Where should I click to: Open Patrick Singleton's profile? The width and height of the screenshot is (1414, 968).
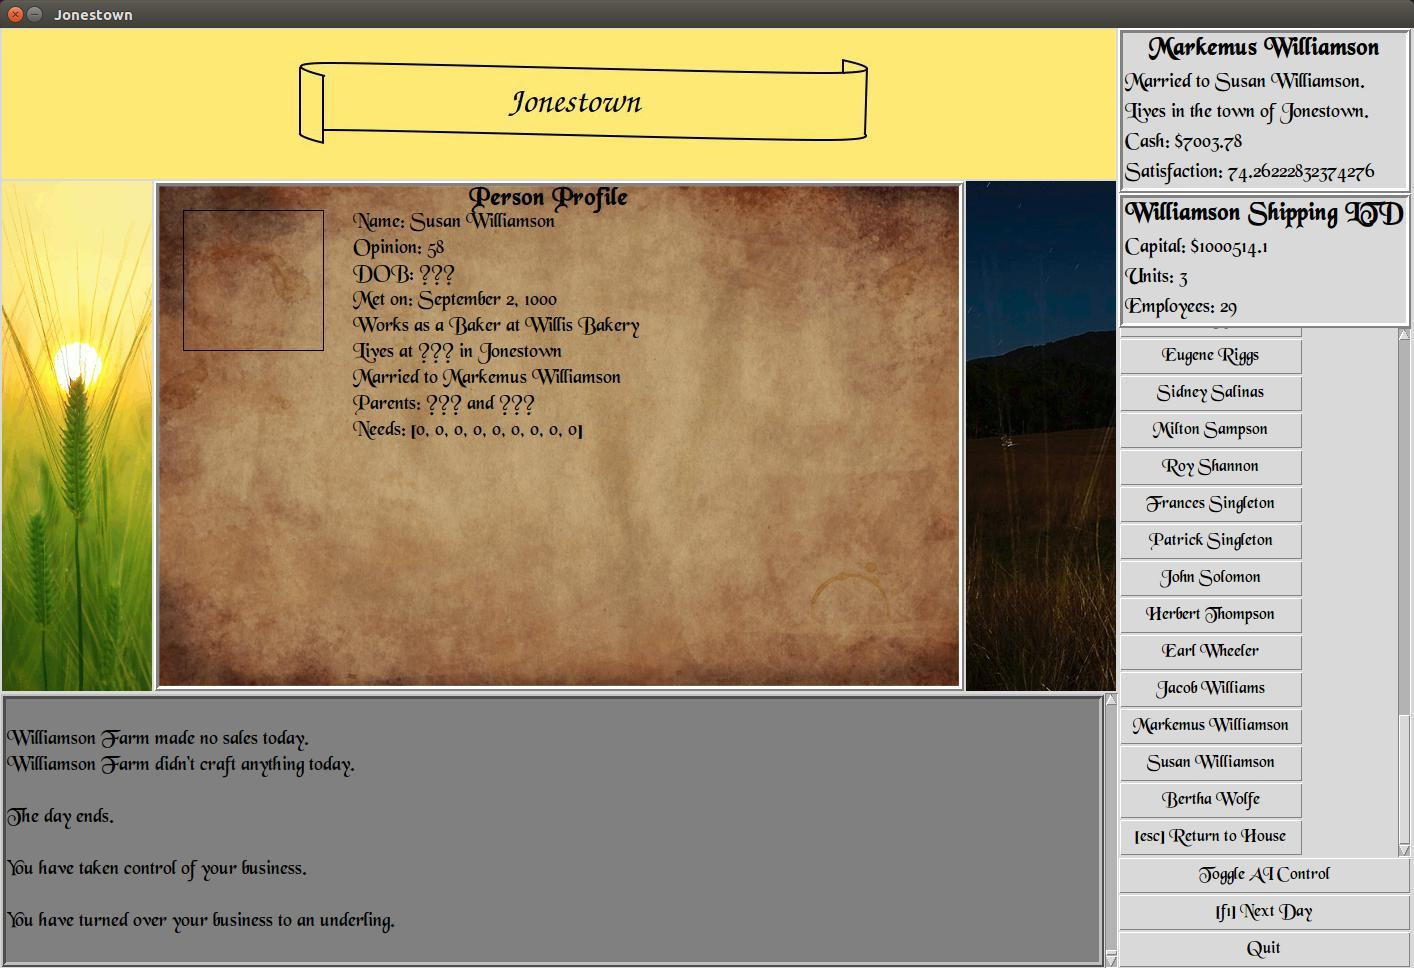(1211, 540)
